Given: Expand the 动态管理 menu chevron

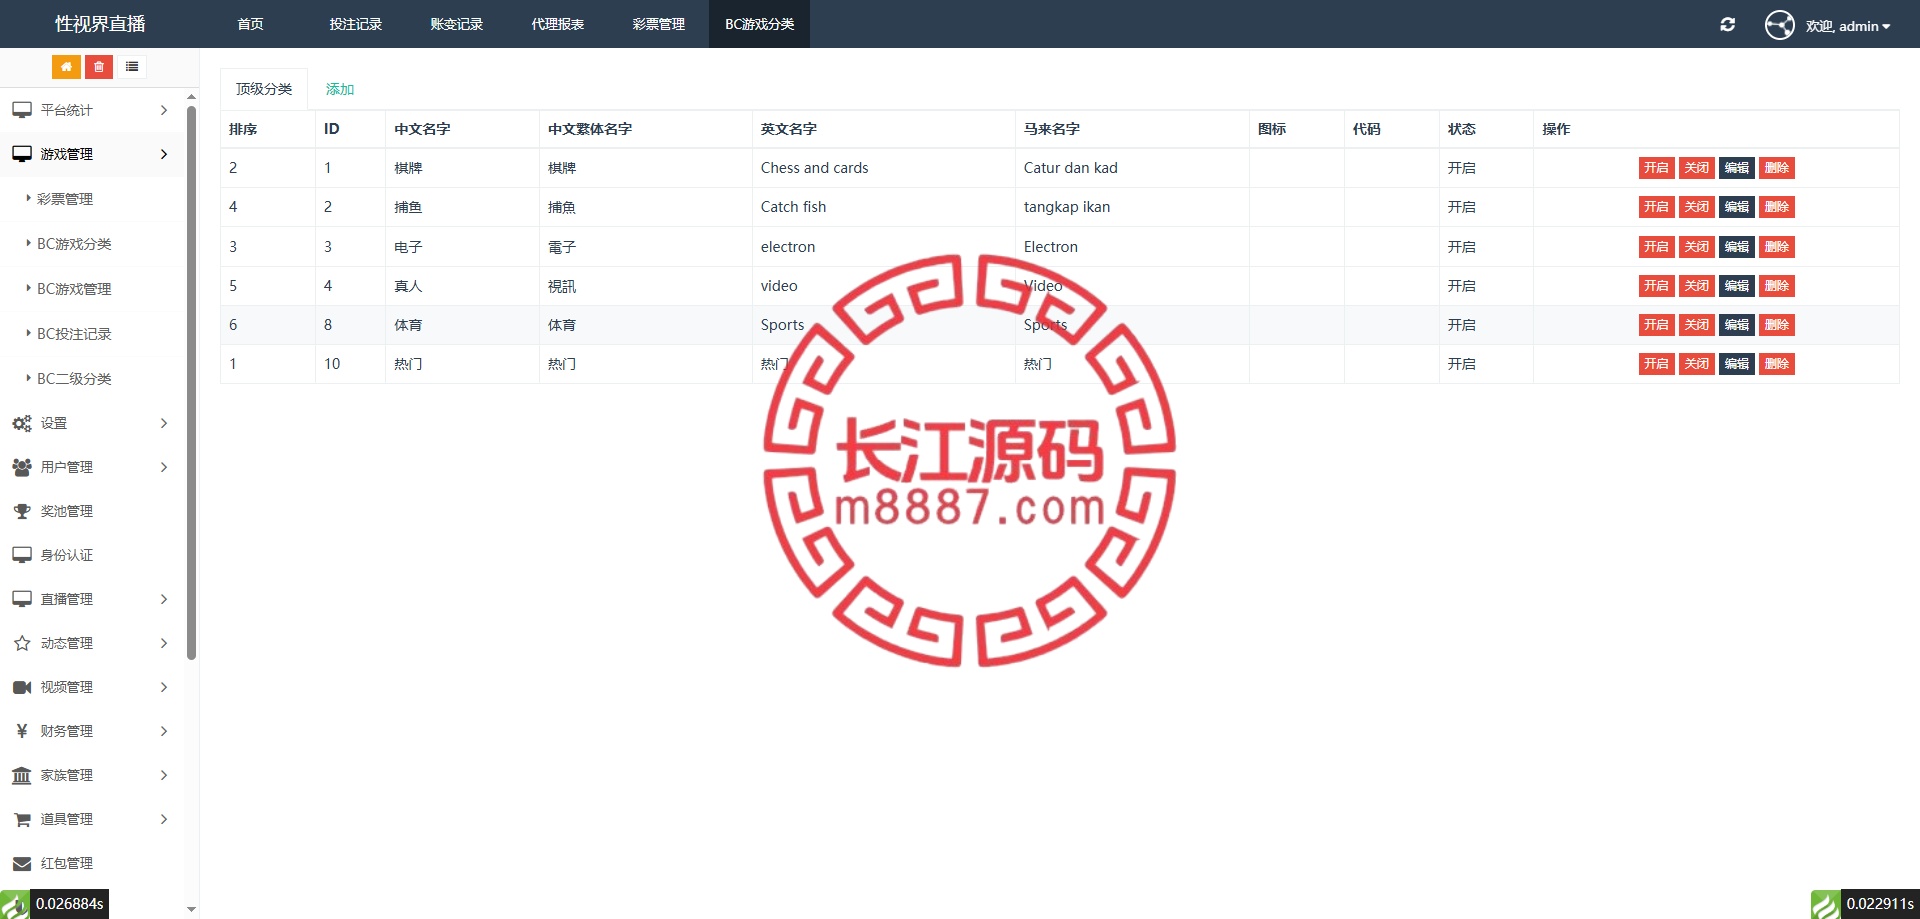Looking at the screenshot, I should coord(164,643).
